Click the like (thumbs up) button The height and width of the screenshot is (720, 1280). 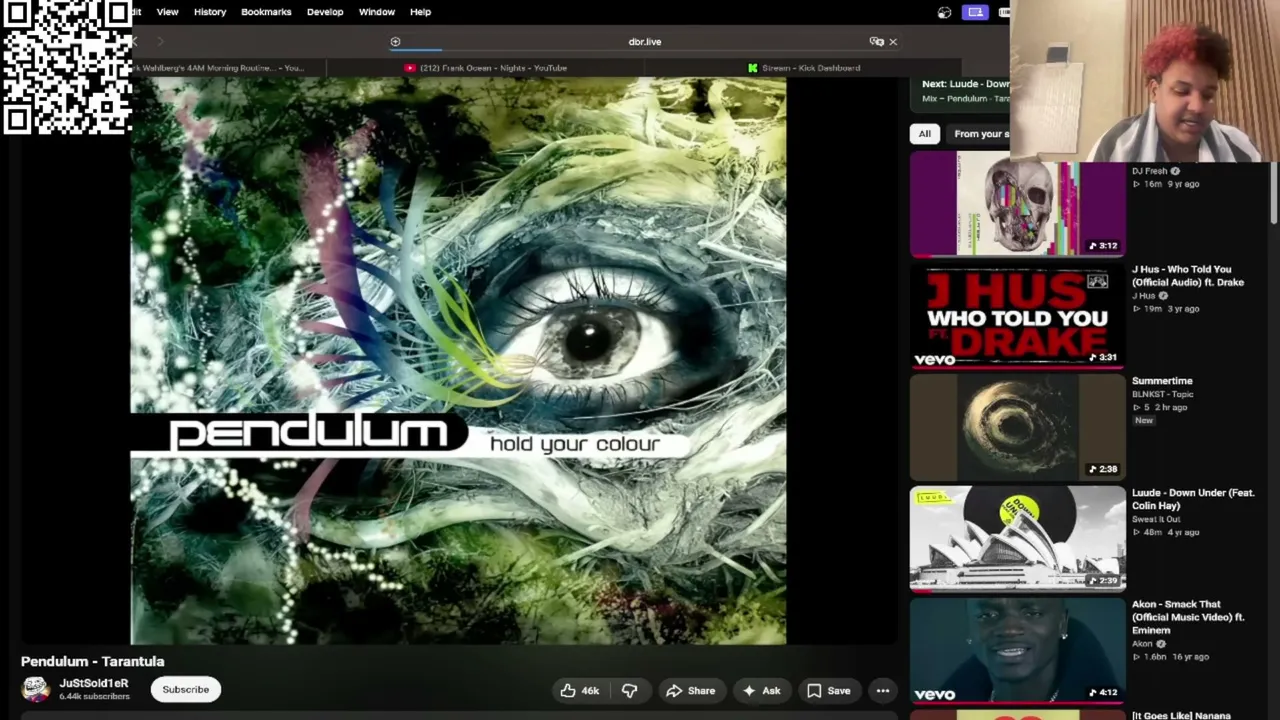[x=568, y=690]
